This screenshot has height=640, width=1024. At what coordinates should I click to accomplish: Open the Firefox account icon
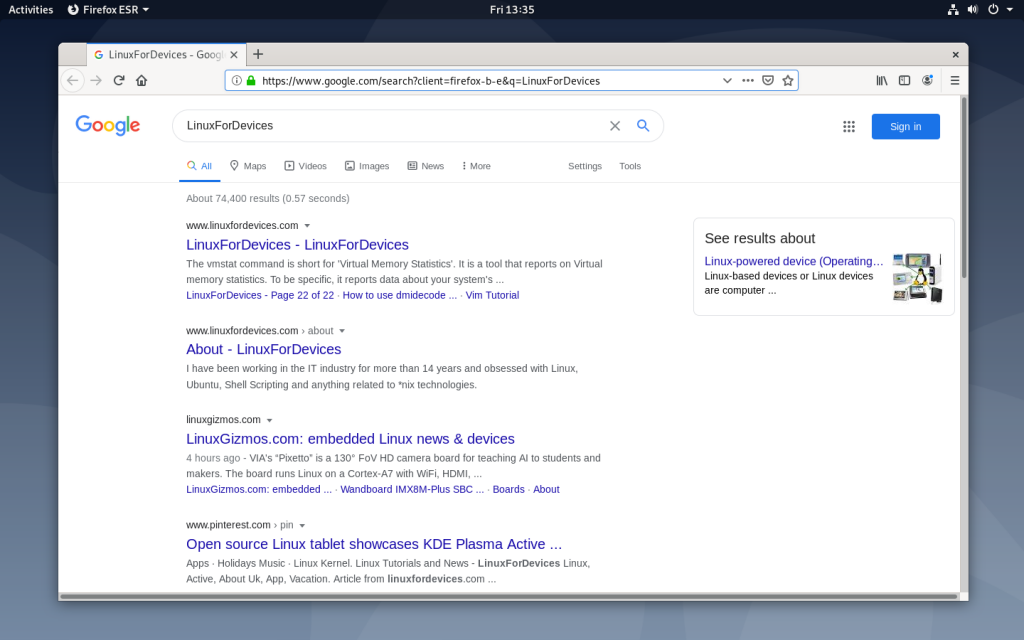(927, 80)
